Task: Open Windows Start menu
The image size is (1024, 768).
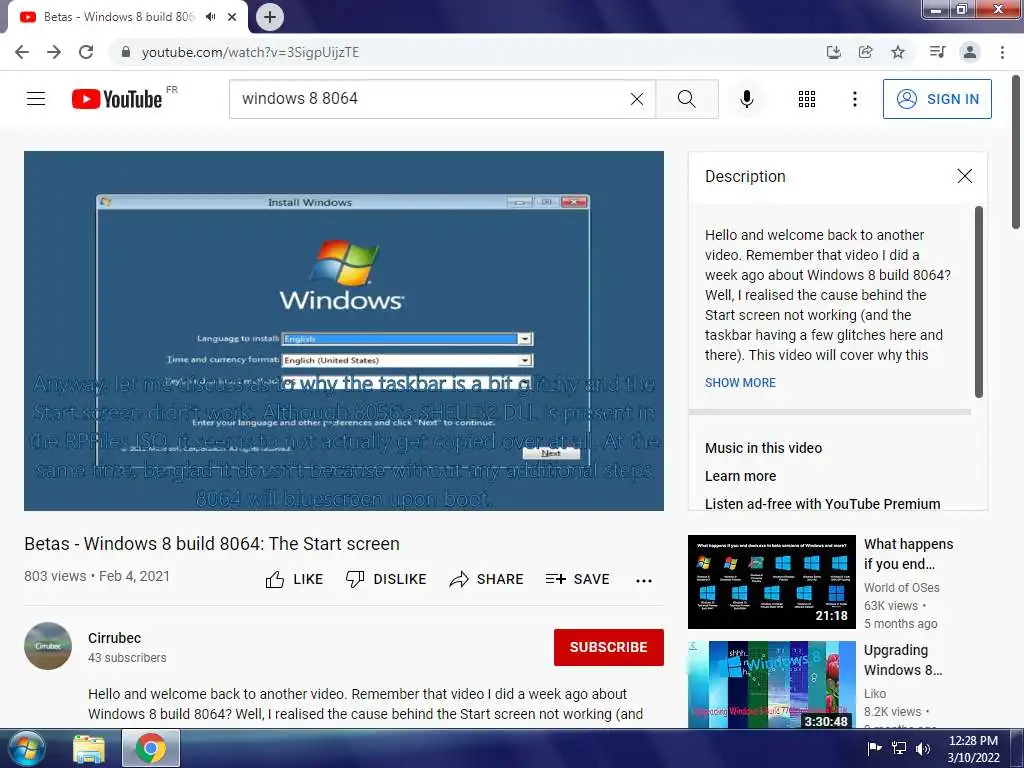Action: pyautogui.click(x=25, y=748)
